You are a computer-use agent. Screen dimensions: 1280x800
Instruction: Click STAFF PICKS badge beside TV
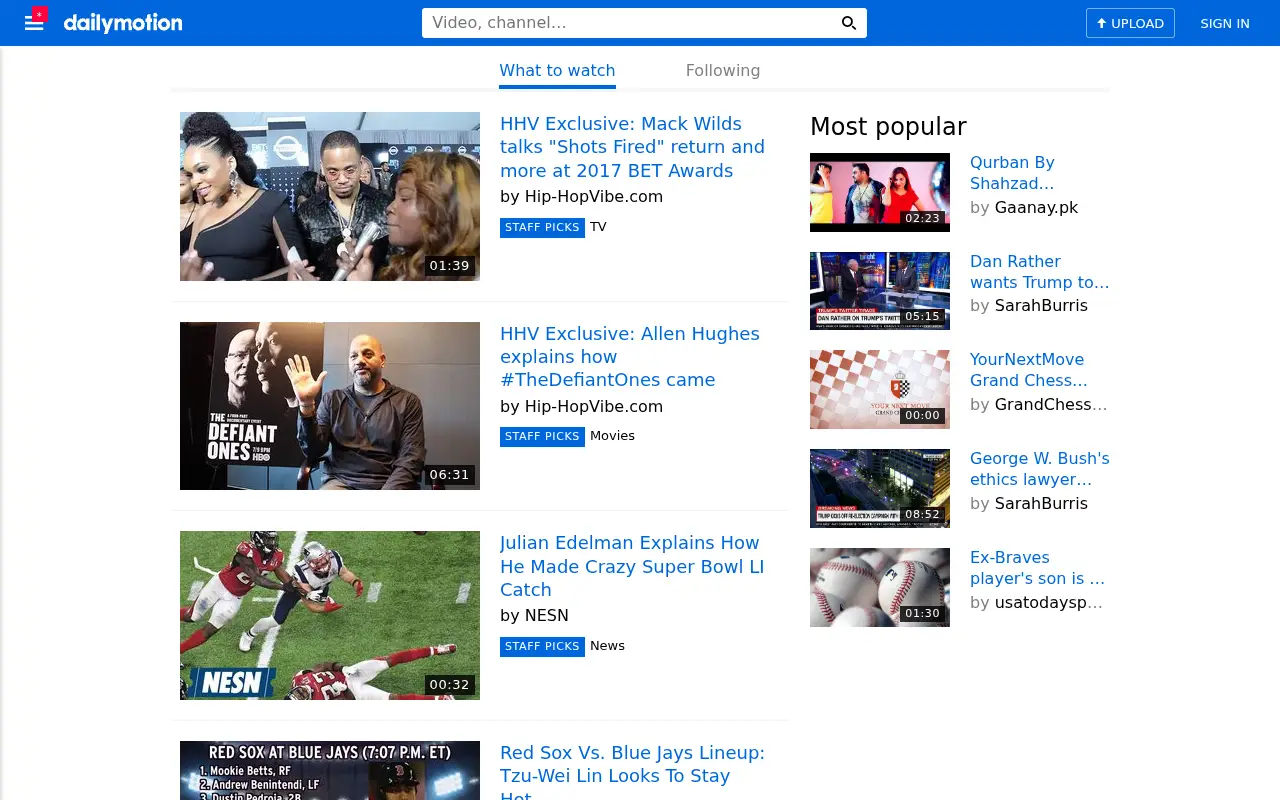pyautogui.click(x=542, y=228)
